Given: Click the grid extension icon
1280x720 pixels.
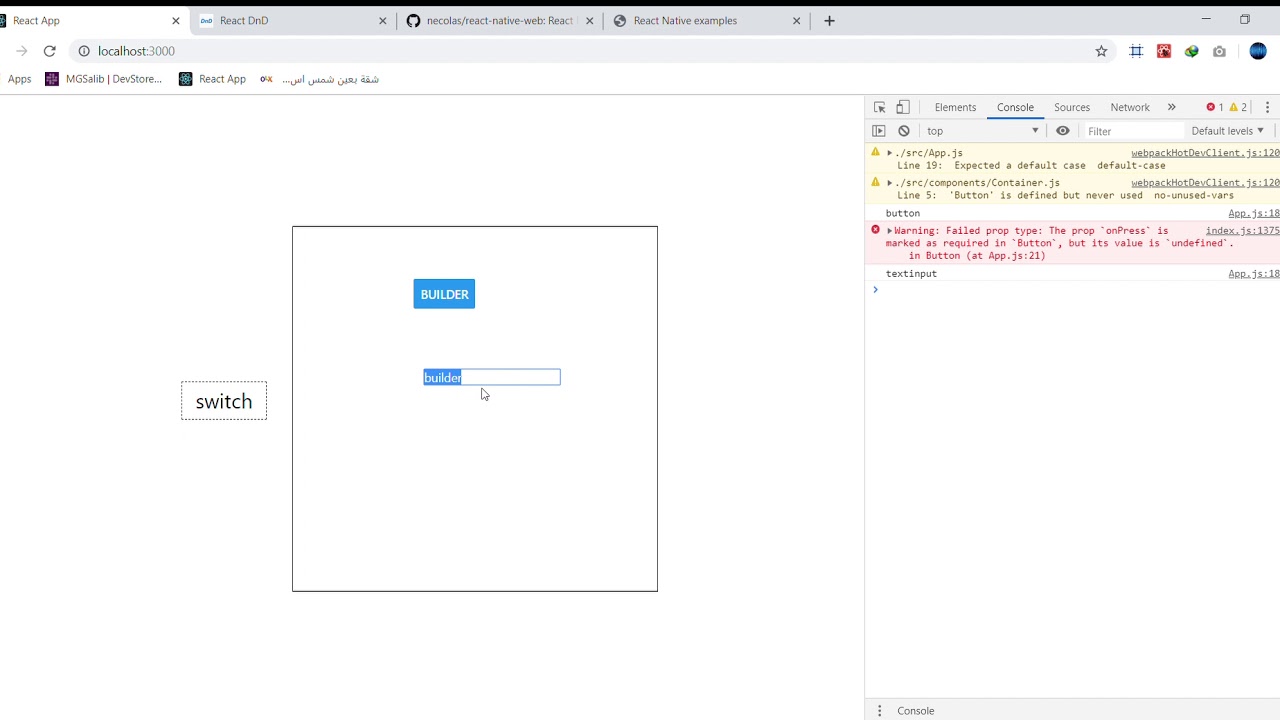Looking at the screenshot, I should pos(1136,51).
